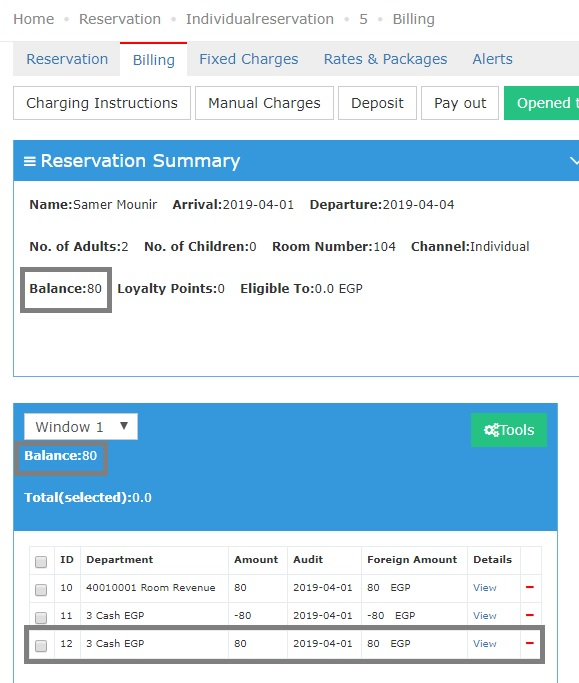This screenshot has width=579, height=683.
Task: Click Channel: Individual text
Action: pos(470,247)
